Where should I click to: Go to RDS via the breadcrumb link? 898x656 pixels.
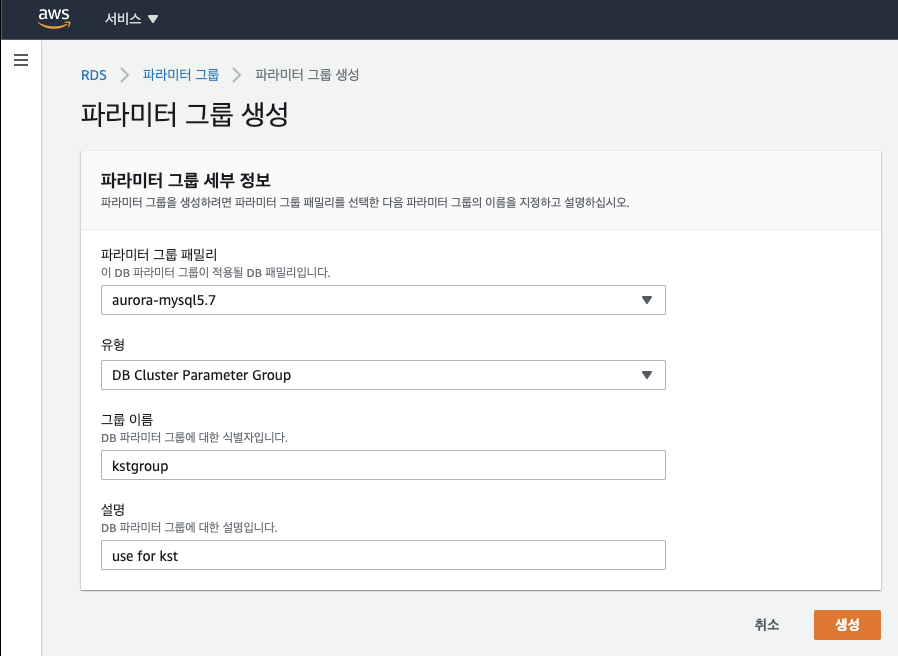point(94,75)
